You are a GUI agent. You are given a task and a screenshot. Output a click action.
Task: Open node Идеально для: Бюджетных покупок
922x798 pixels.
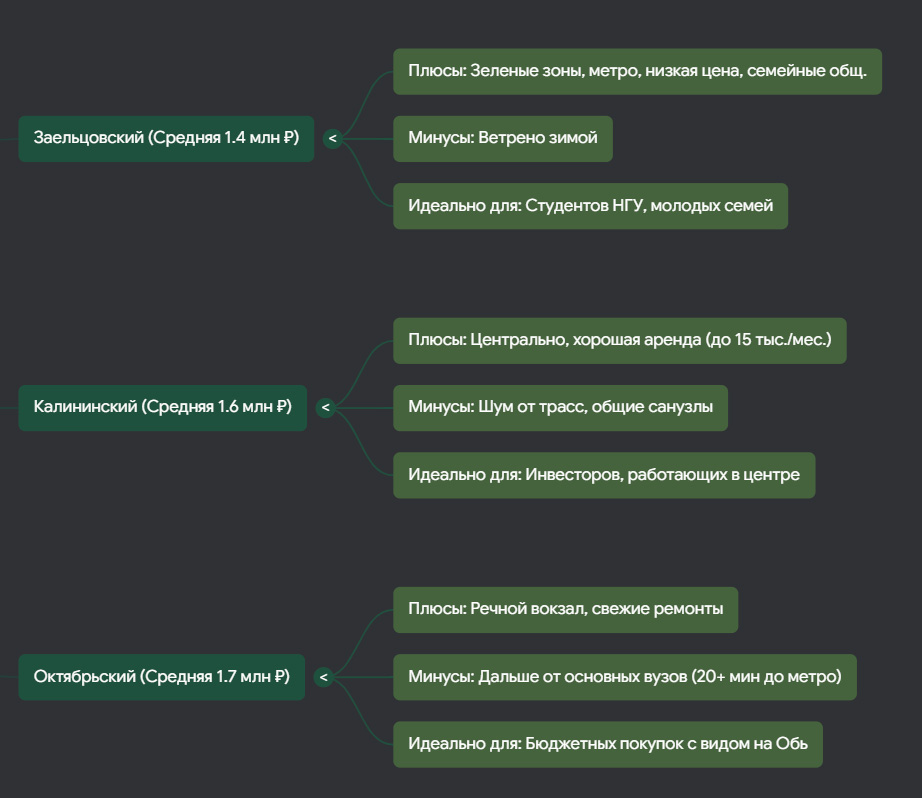coord(608,744)
